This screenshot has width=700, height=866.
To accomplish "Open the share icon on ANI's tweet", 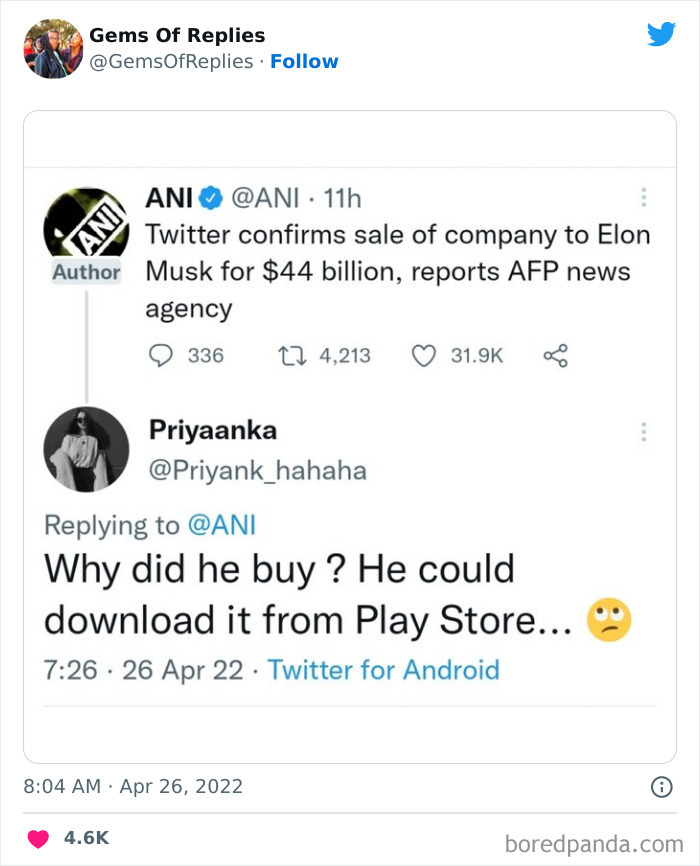I will click(556, 355).
